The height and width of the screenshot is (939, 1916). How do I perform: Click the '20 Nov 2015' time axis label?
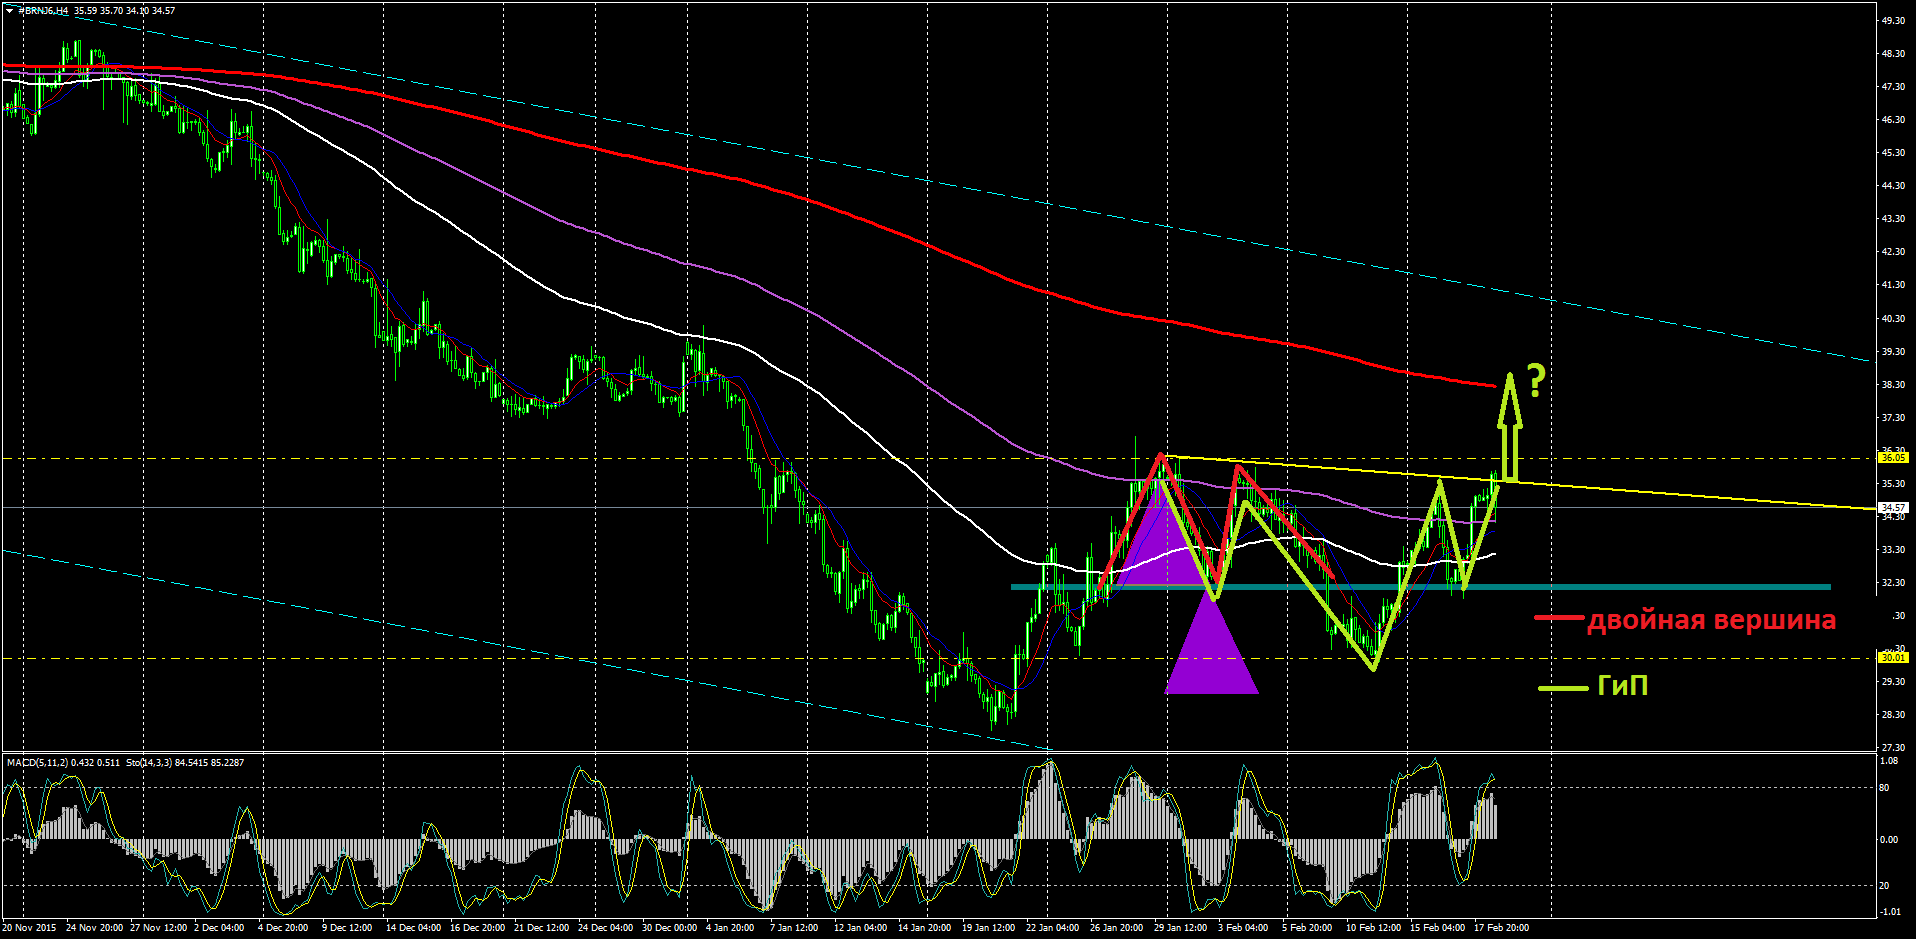click(29, 928)
